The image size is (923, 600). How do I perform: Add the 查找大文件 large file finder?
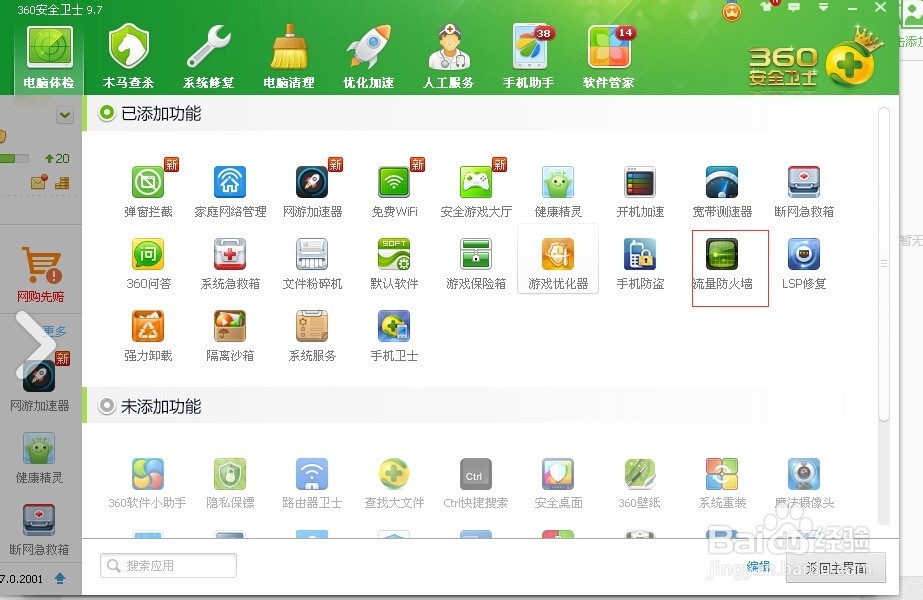coord(394,482)
